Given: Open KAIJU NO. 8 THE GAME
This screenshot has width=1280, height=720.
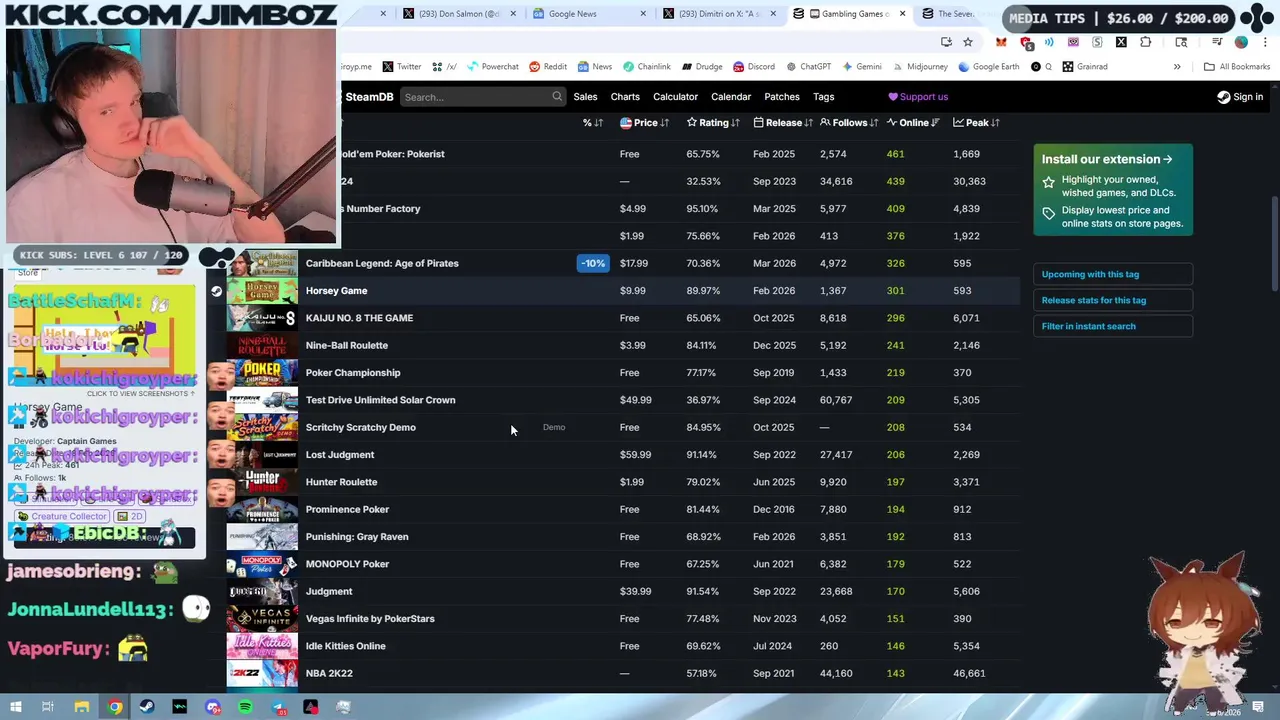Looking at the screenshot, I should tap(359, 318).
